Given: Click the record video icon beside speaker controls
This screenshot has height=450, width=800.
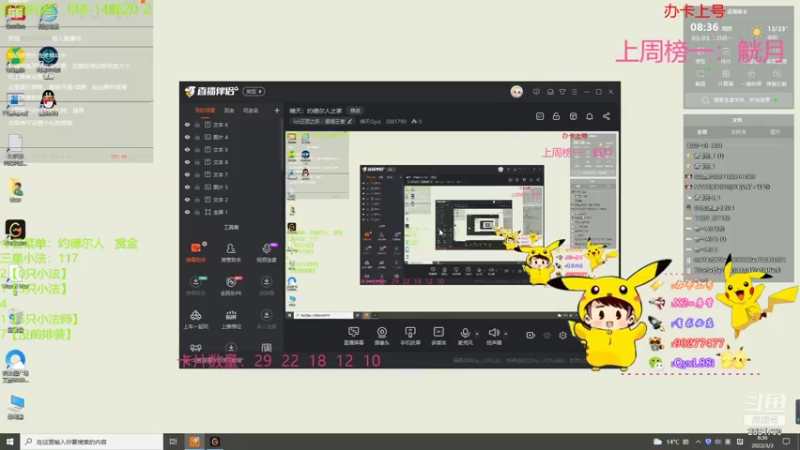Looking at the screenshot, I should tap(530, 335).
